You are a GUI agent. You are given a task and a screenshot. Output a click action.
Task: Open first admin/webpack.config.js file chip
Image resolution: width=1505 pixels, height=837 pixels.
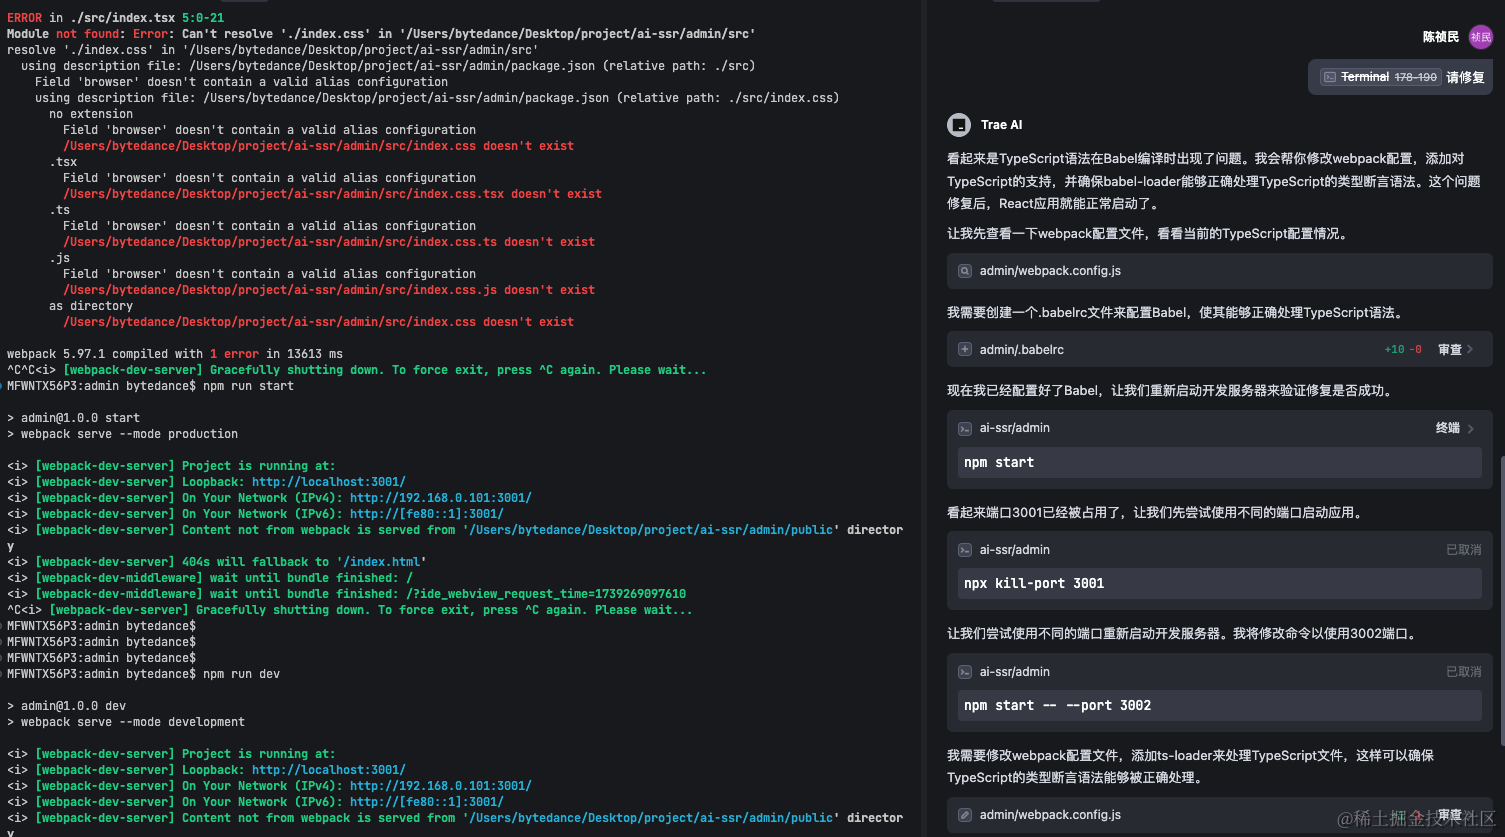coord(1220,271)
